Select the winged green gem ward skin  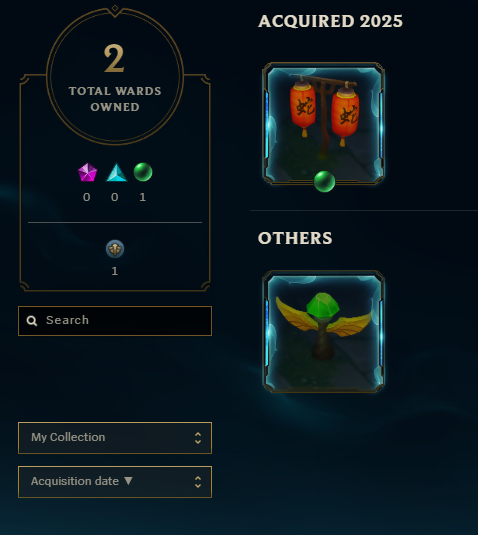pyautogui.click(x=323, y=331)
